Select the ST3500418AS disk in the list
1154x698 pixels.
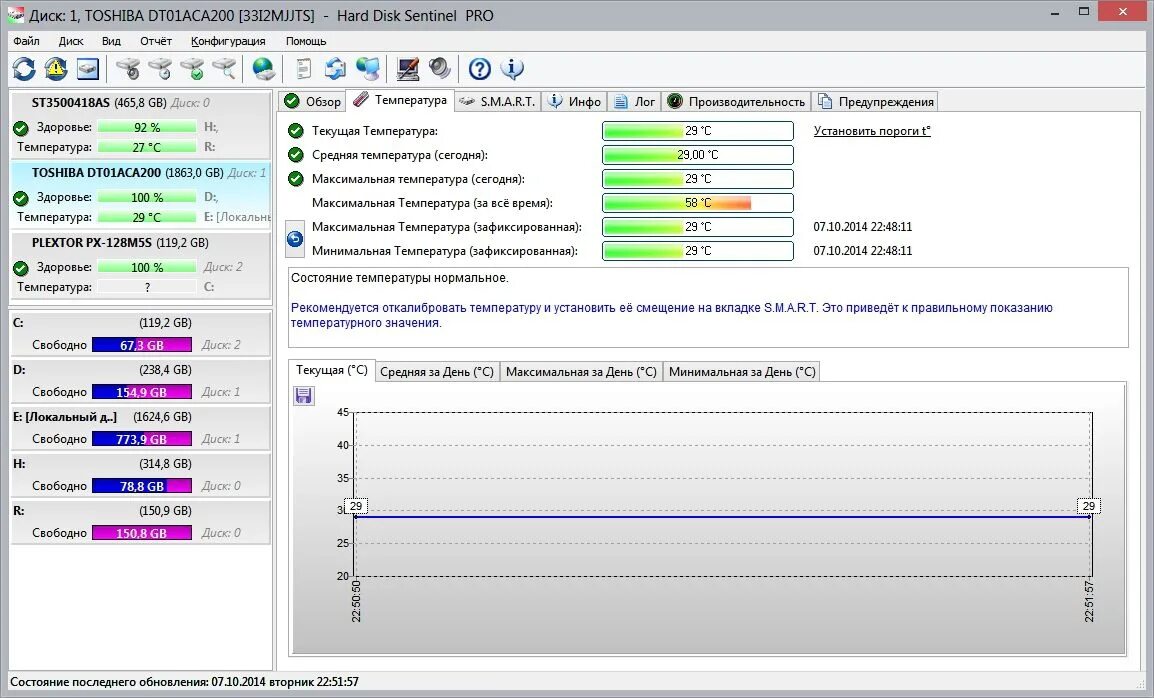point(140,124)
